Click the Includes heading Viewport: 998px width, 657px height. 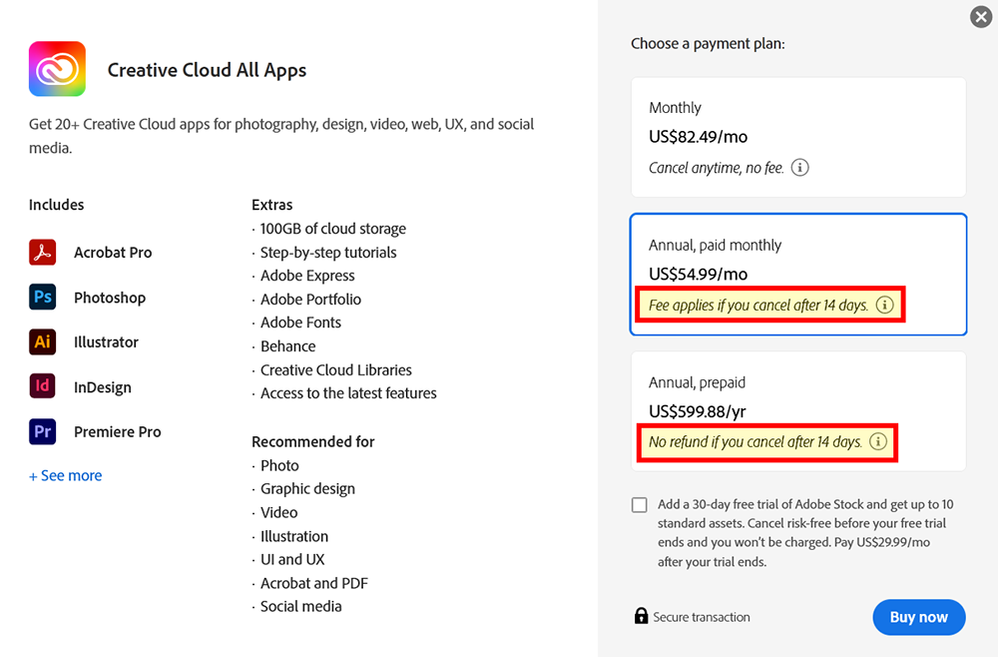[x=56, y=205]
